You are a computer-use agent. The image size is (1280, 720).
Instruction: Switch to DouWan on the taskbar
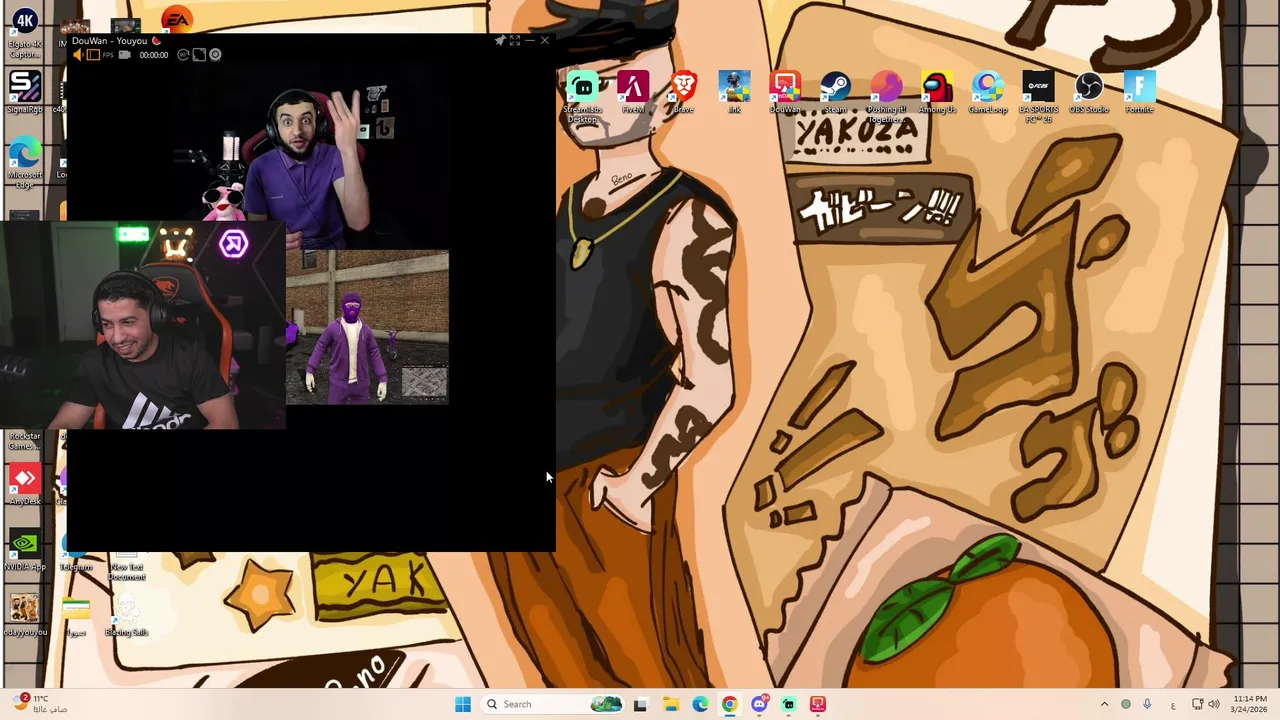pos(818,704)
